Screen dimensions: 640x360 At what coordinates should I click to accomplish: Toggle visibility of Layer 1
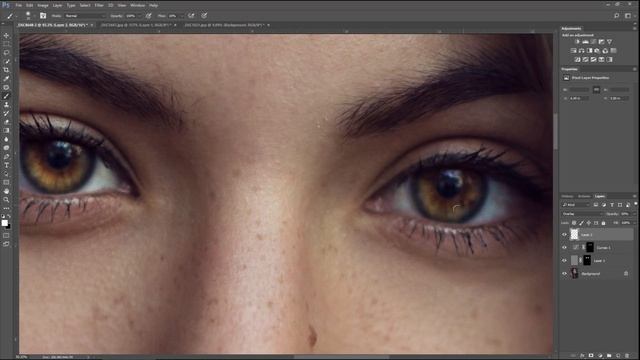click(x=564, y=260)
